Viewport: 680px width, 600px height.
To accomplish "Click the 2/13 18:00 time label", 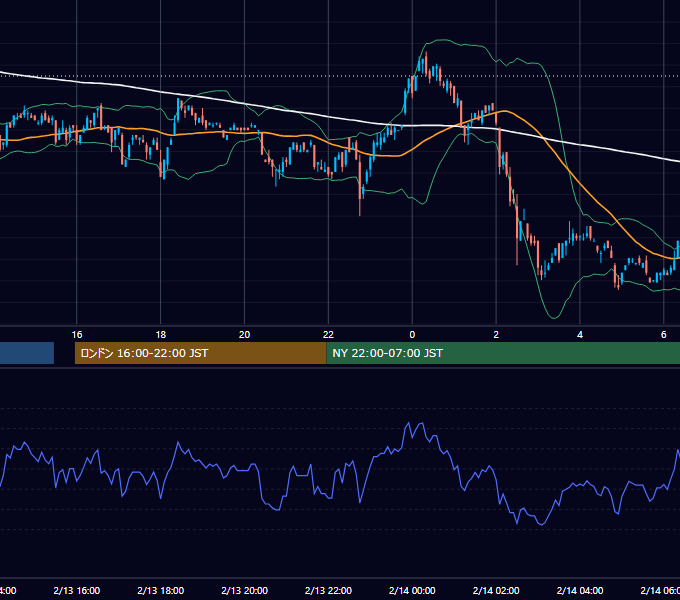I will click(160, 590).
